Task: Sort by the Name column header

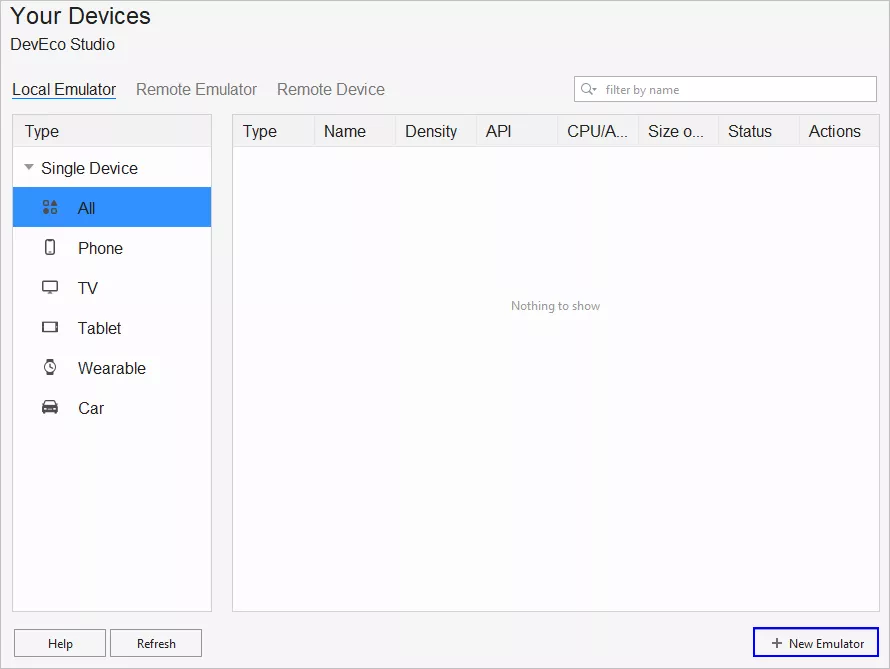Action: tap(354, 131)
